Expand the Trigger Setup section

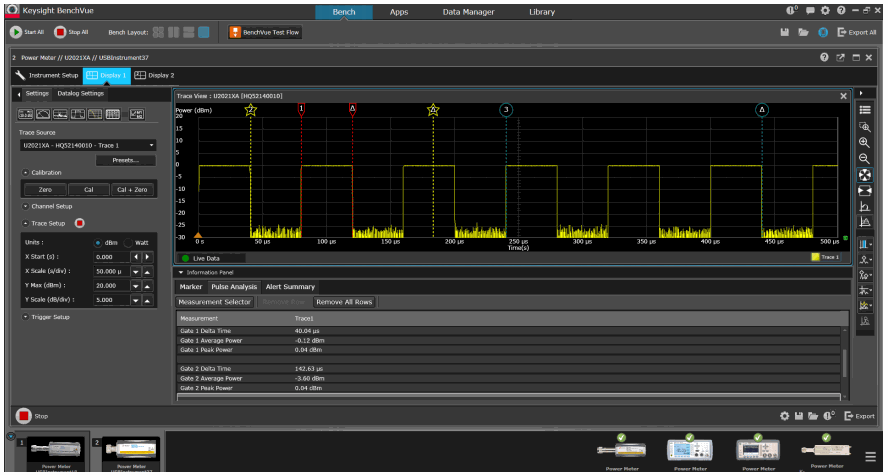coord(25,317)
